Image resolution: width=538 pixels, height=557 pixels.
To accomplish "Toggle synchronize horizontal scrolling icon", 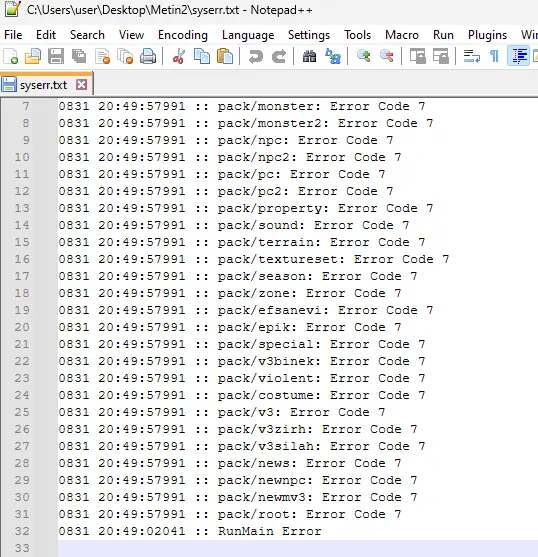I will pos(441,56).
